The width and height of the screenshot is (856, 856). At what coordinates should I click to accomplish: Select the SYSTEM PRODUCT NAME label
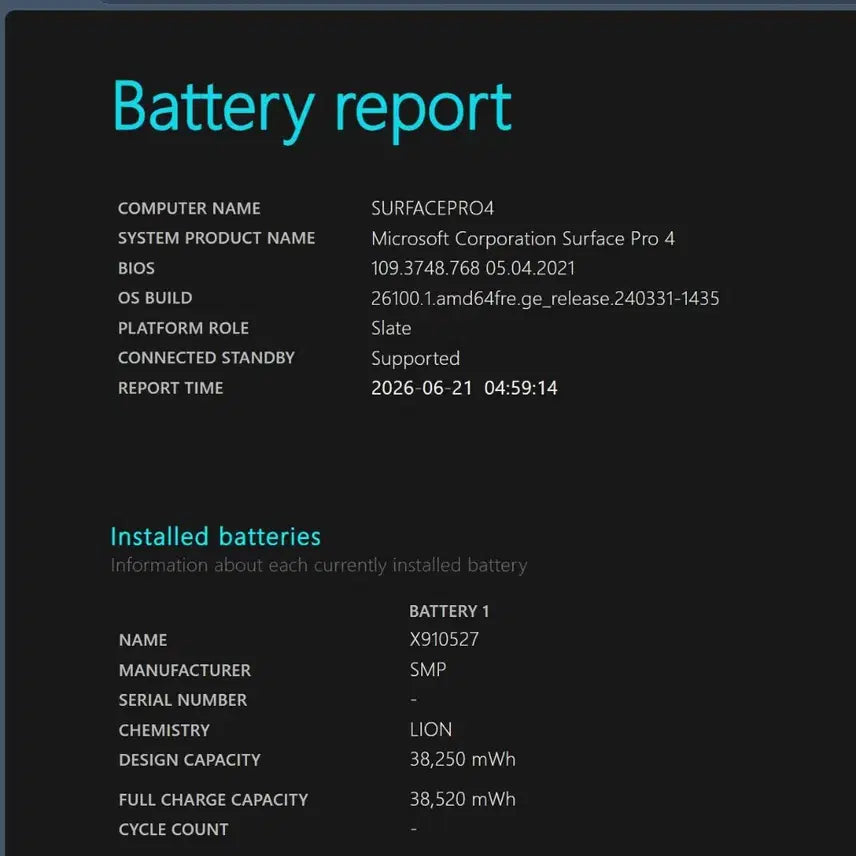click(216, 238)
